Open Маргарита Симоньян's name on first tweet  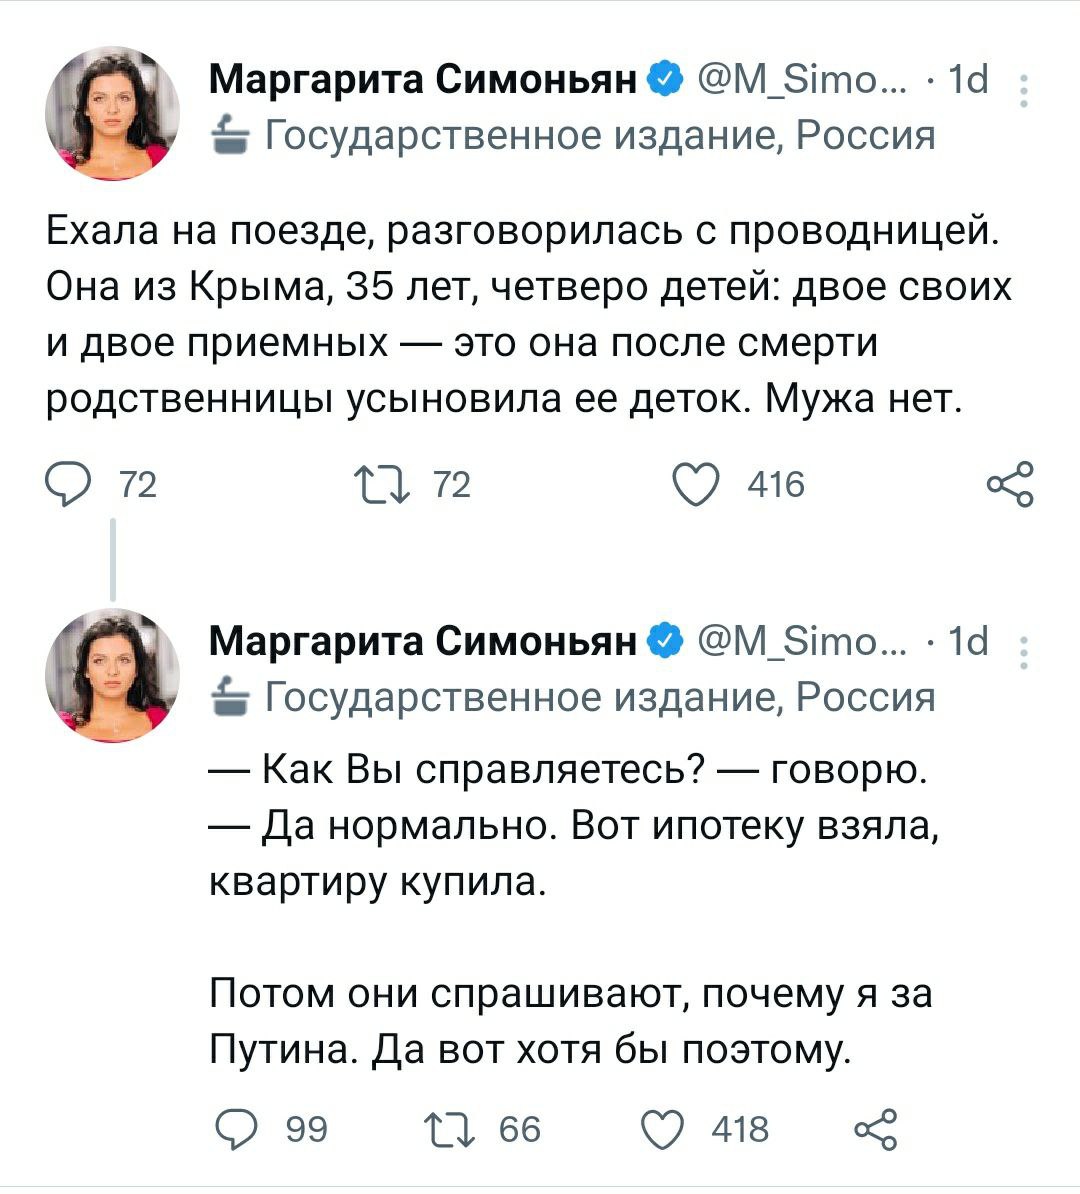point(423,80)
